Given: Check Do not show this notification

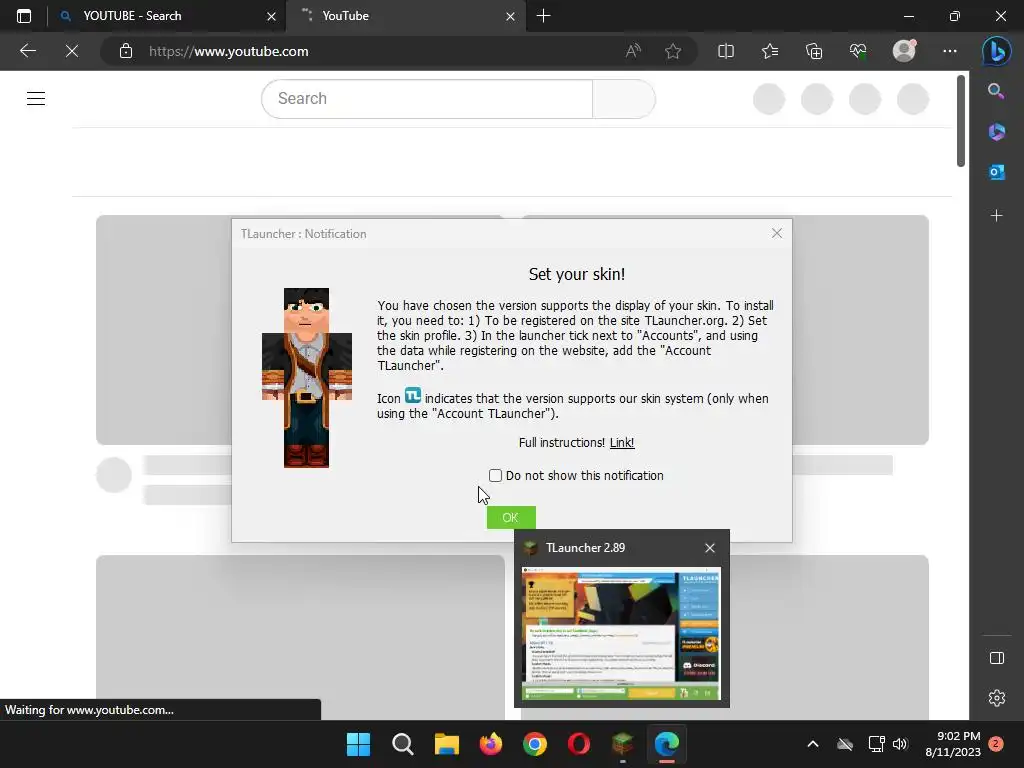Looking at the screenshot, I should click(496, 475).
